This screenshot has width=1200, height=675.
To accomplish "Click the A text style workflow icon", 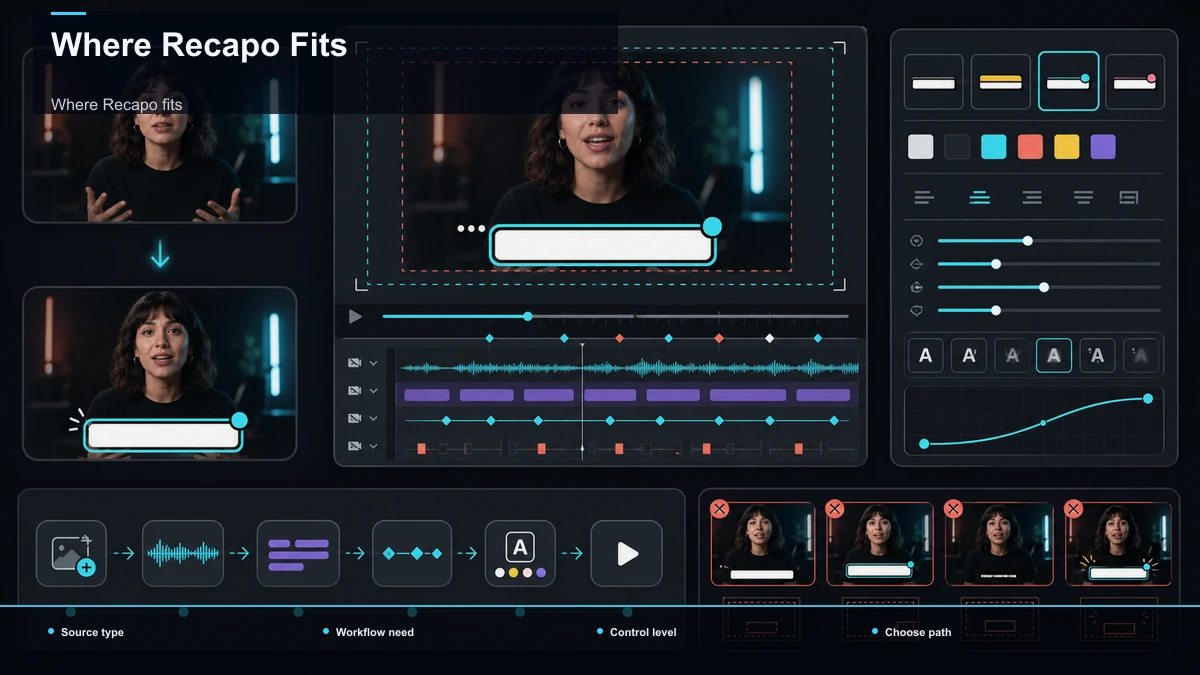I will click(520, 553).
